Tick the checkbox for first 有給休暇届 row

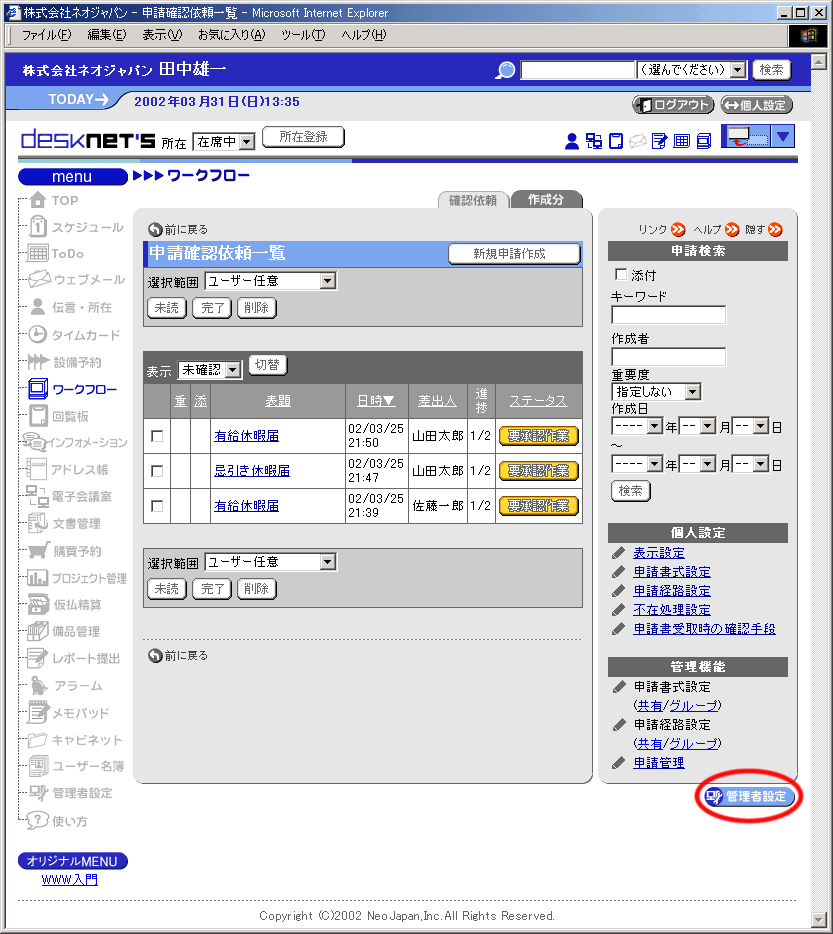coord(157,436)
